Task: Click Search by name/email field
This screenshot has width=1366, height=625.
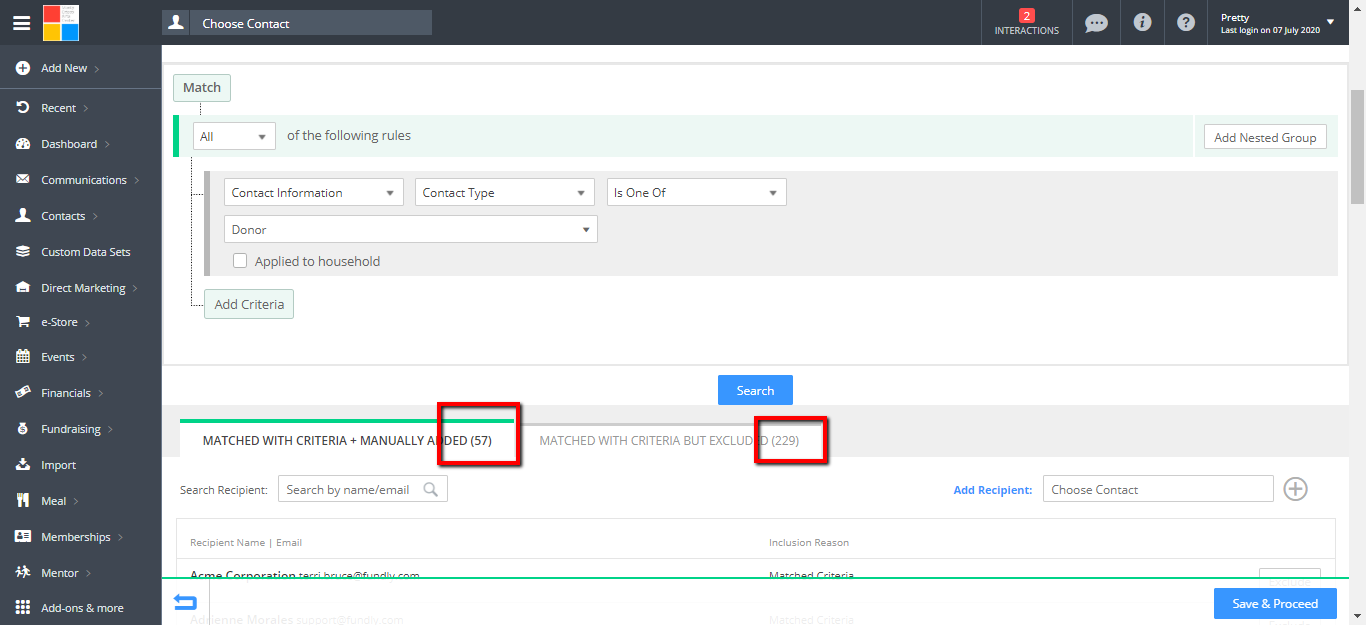Action: tap(363, 489)
